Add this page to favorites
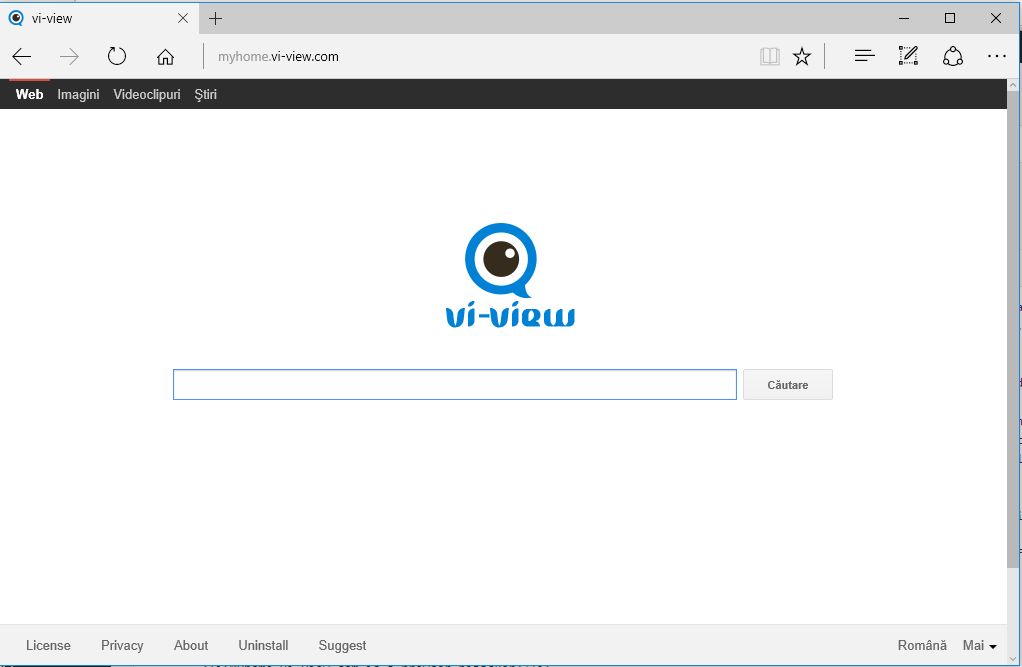 pyautogui.click(x=801, y=56)
